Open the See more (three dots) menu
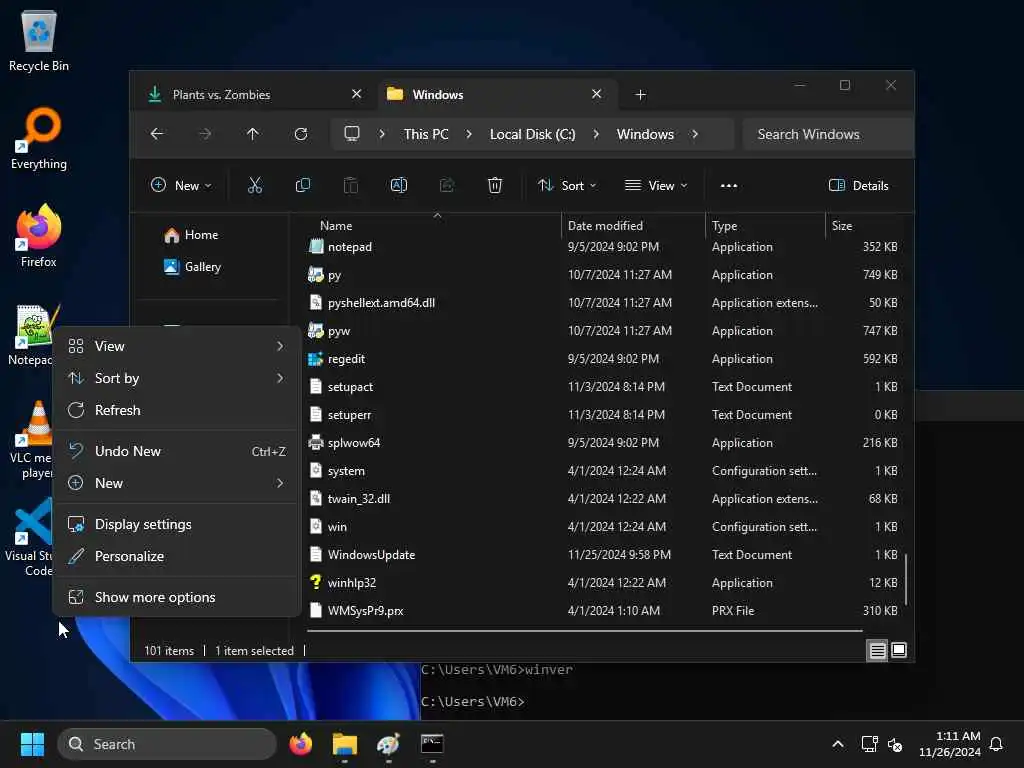Image resolution: width=1024 pixels, height=768 pixels. 729,185
